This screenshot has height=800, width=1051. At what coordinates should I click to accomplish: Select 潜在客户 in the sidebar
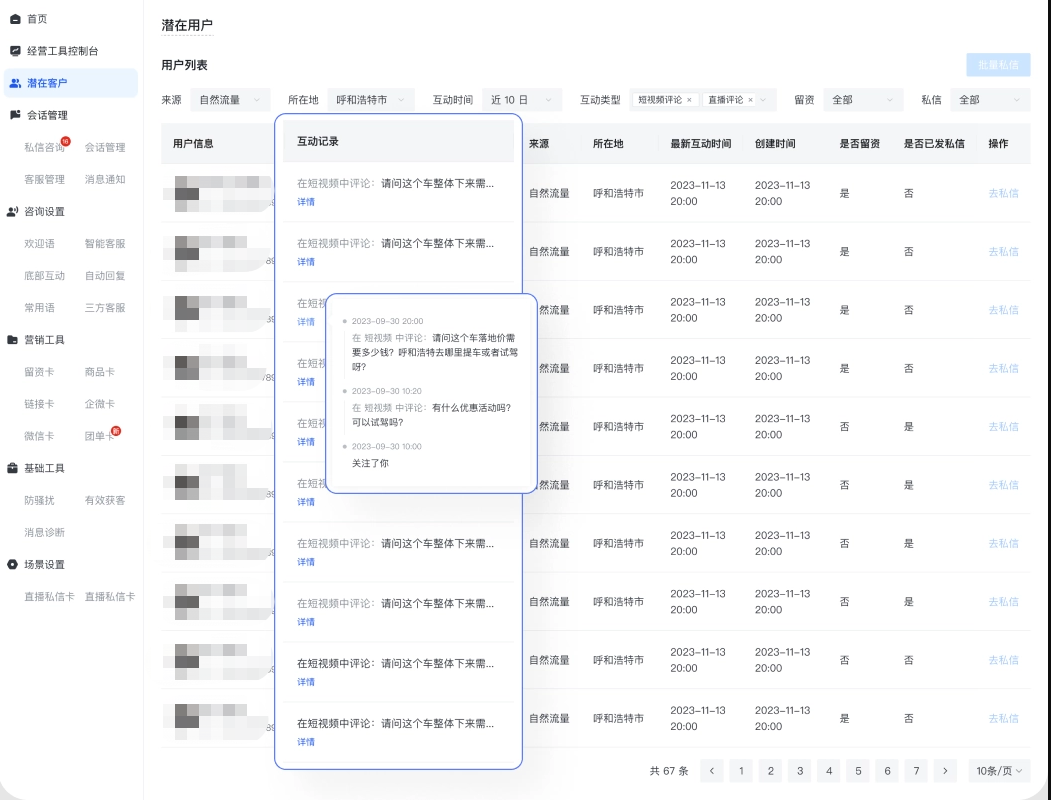[71, 83]
